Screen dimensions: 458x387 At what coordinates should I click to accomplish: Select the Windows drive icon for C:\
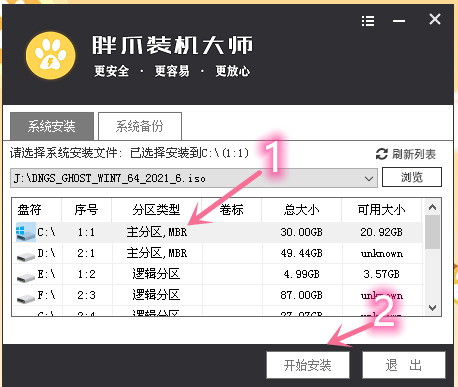(x=26, y=232)
